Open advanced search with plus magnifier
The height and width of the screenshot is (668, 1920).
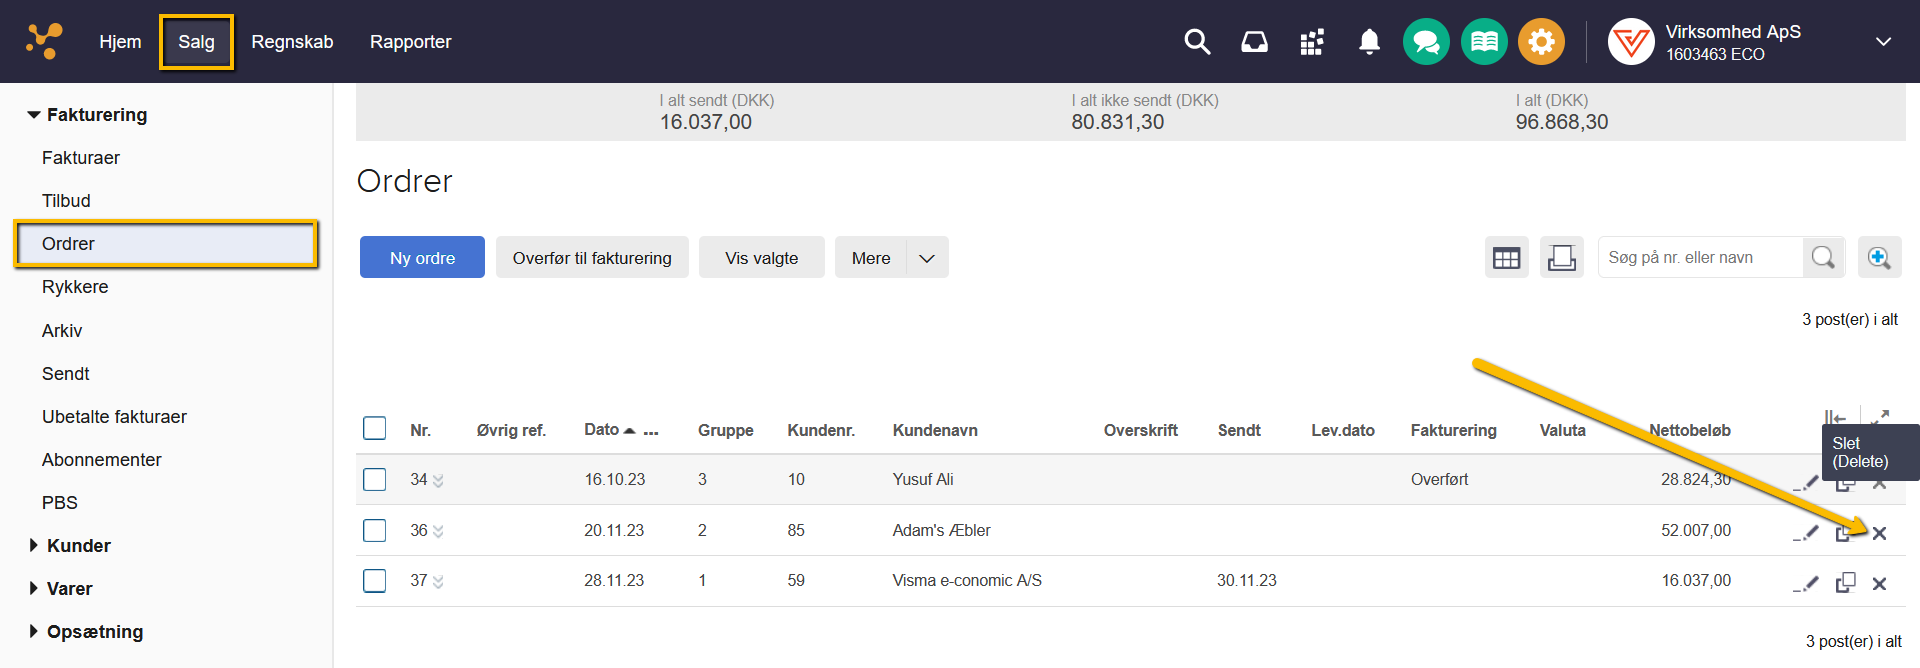tap(1879, 258)
